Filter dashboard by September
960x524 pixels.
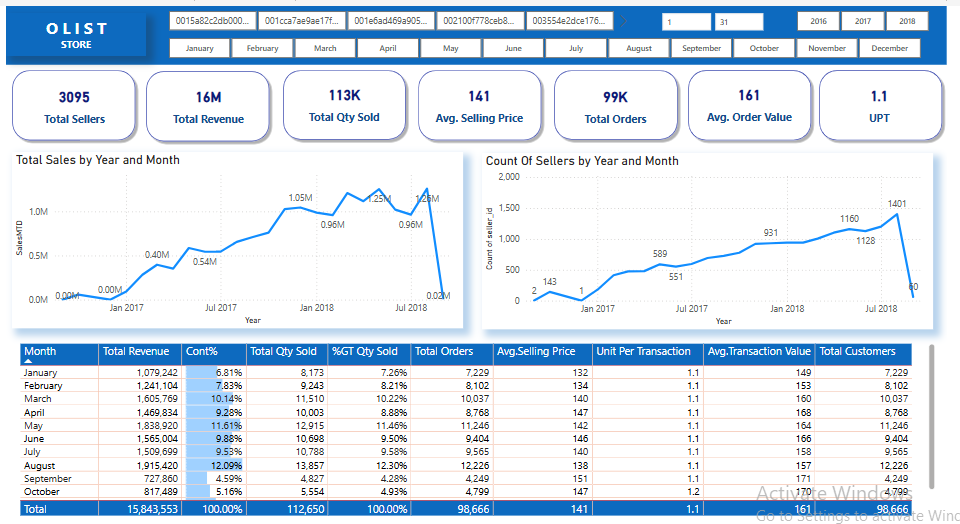click(x=702, y=48)
